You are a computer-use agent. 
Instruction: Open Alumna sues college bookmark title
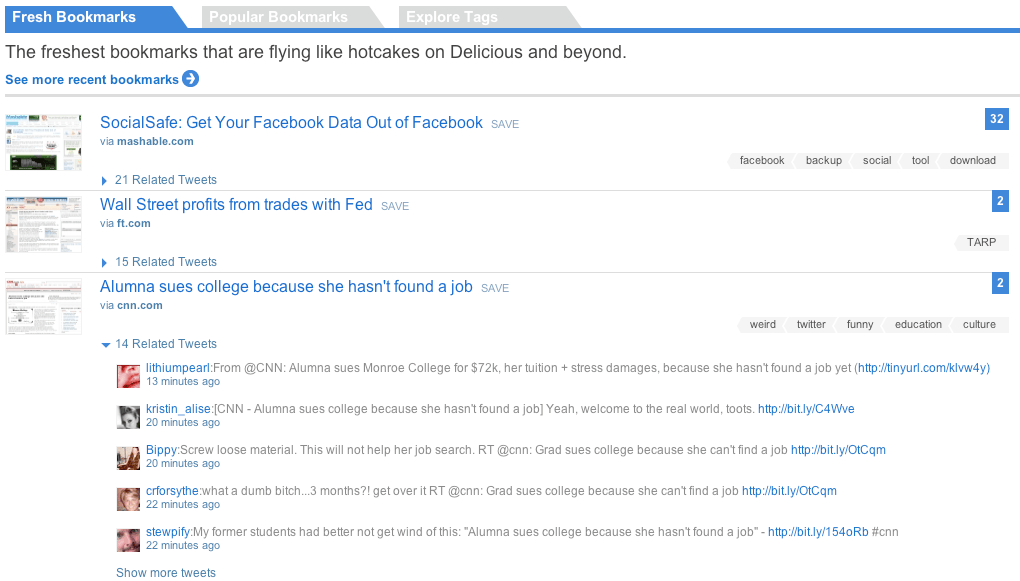tap(286, 286)
